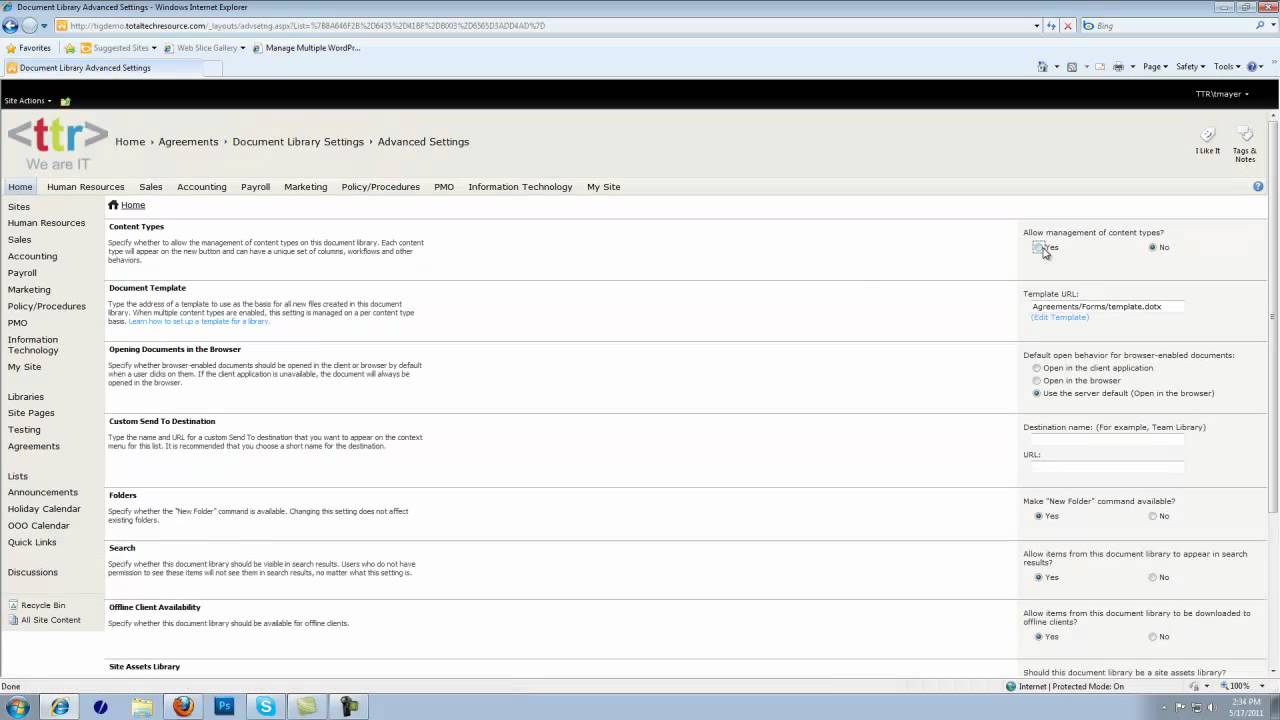Open the IE Page menu dropdown

(1155, 67)
